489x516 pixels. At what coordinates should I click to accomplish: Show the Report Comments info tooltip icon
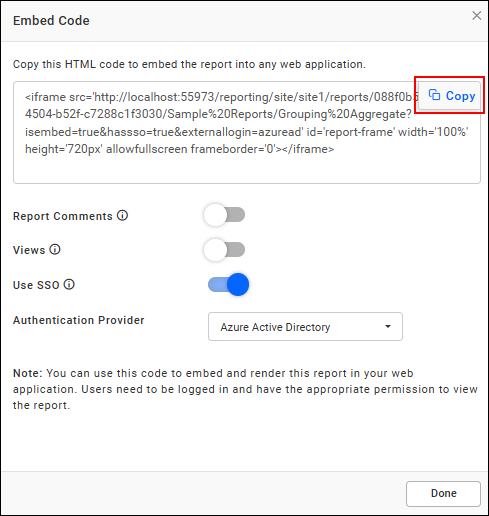(x=122, y=216)
